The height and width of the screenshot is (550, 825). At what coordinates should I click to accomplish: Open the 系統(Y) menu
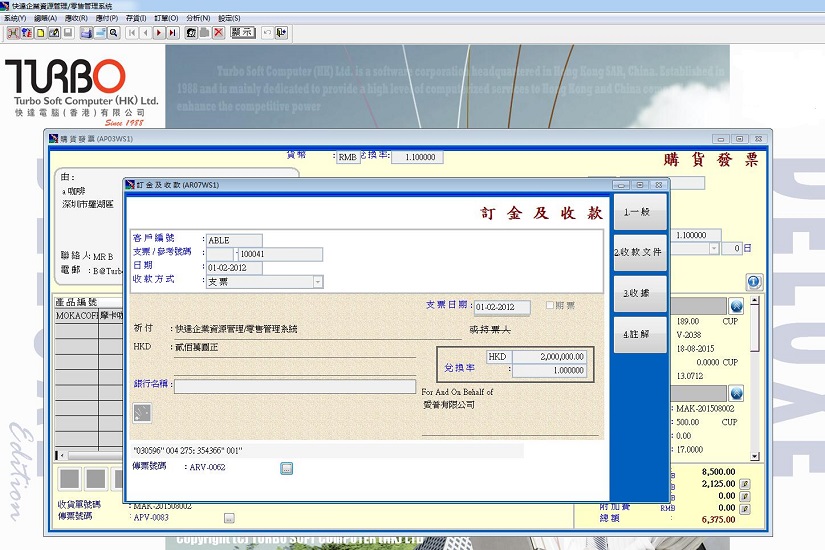tap(15, 18)
